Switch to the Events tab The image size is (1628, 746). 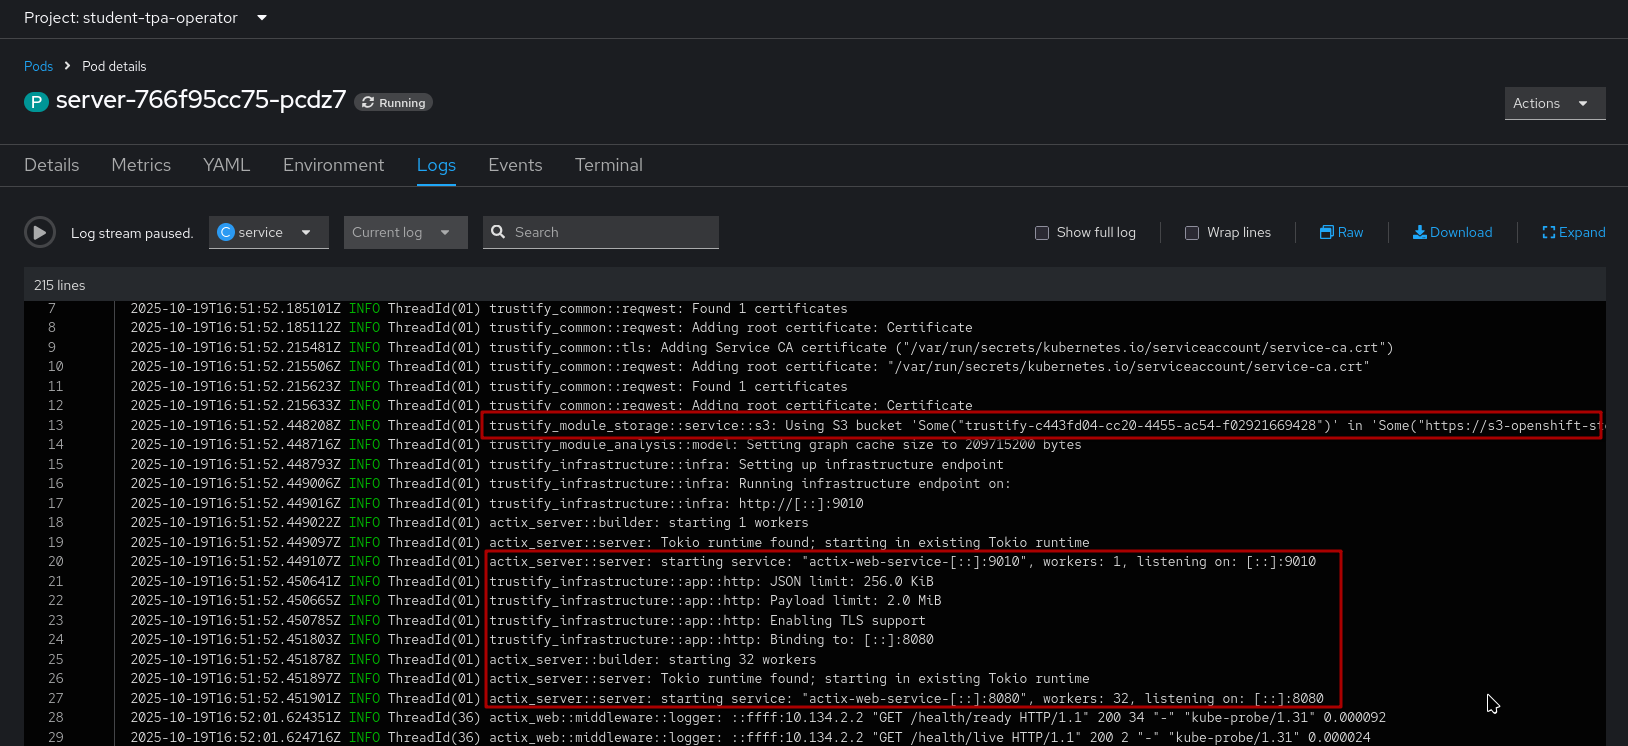(515, 165)
